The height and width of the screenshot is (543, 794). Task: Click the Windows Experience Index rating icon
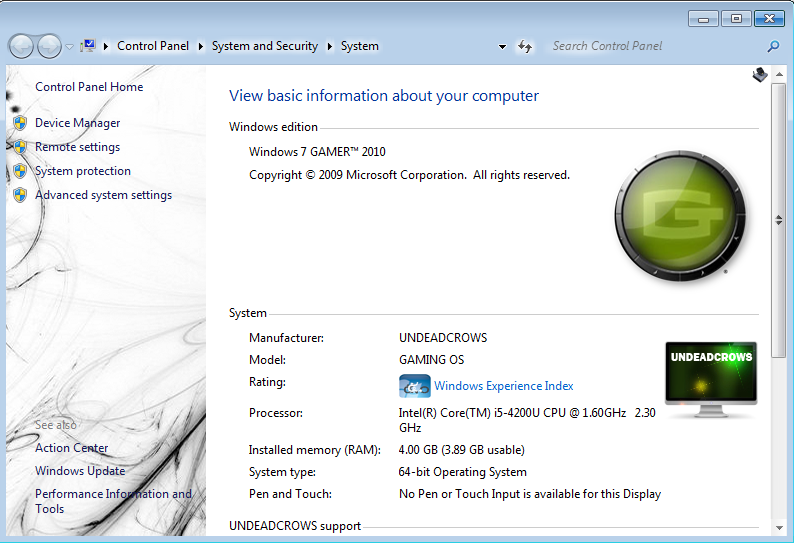415,386
